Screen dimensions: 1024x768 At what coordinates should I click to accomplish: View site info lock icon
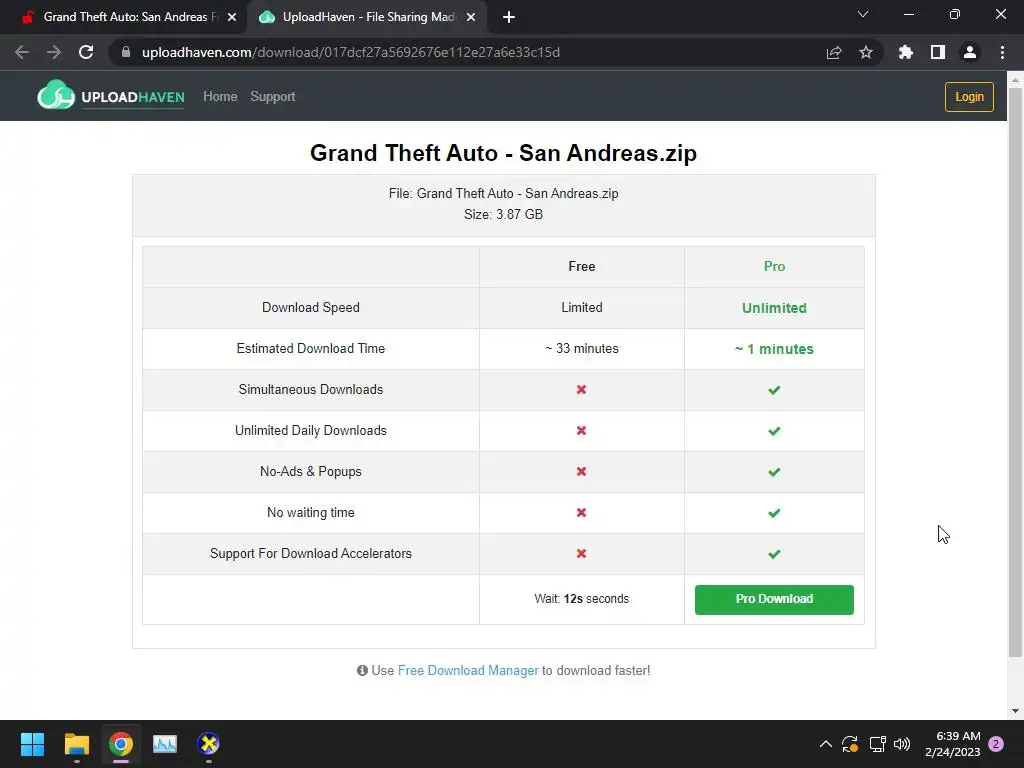tap(126, 52)
